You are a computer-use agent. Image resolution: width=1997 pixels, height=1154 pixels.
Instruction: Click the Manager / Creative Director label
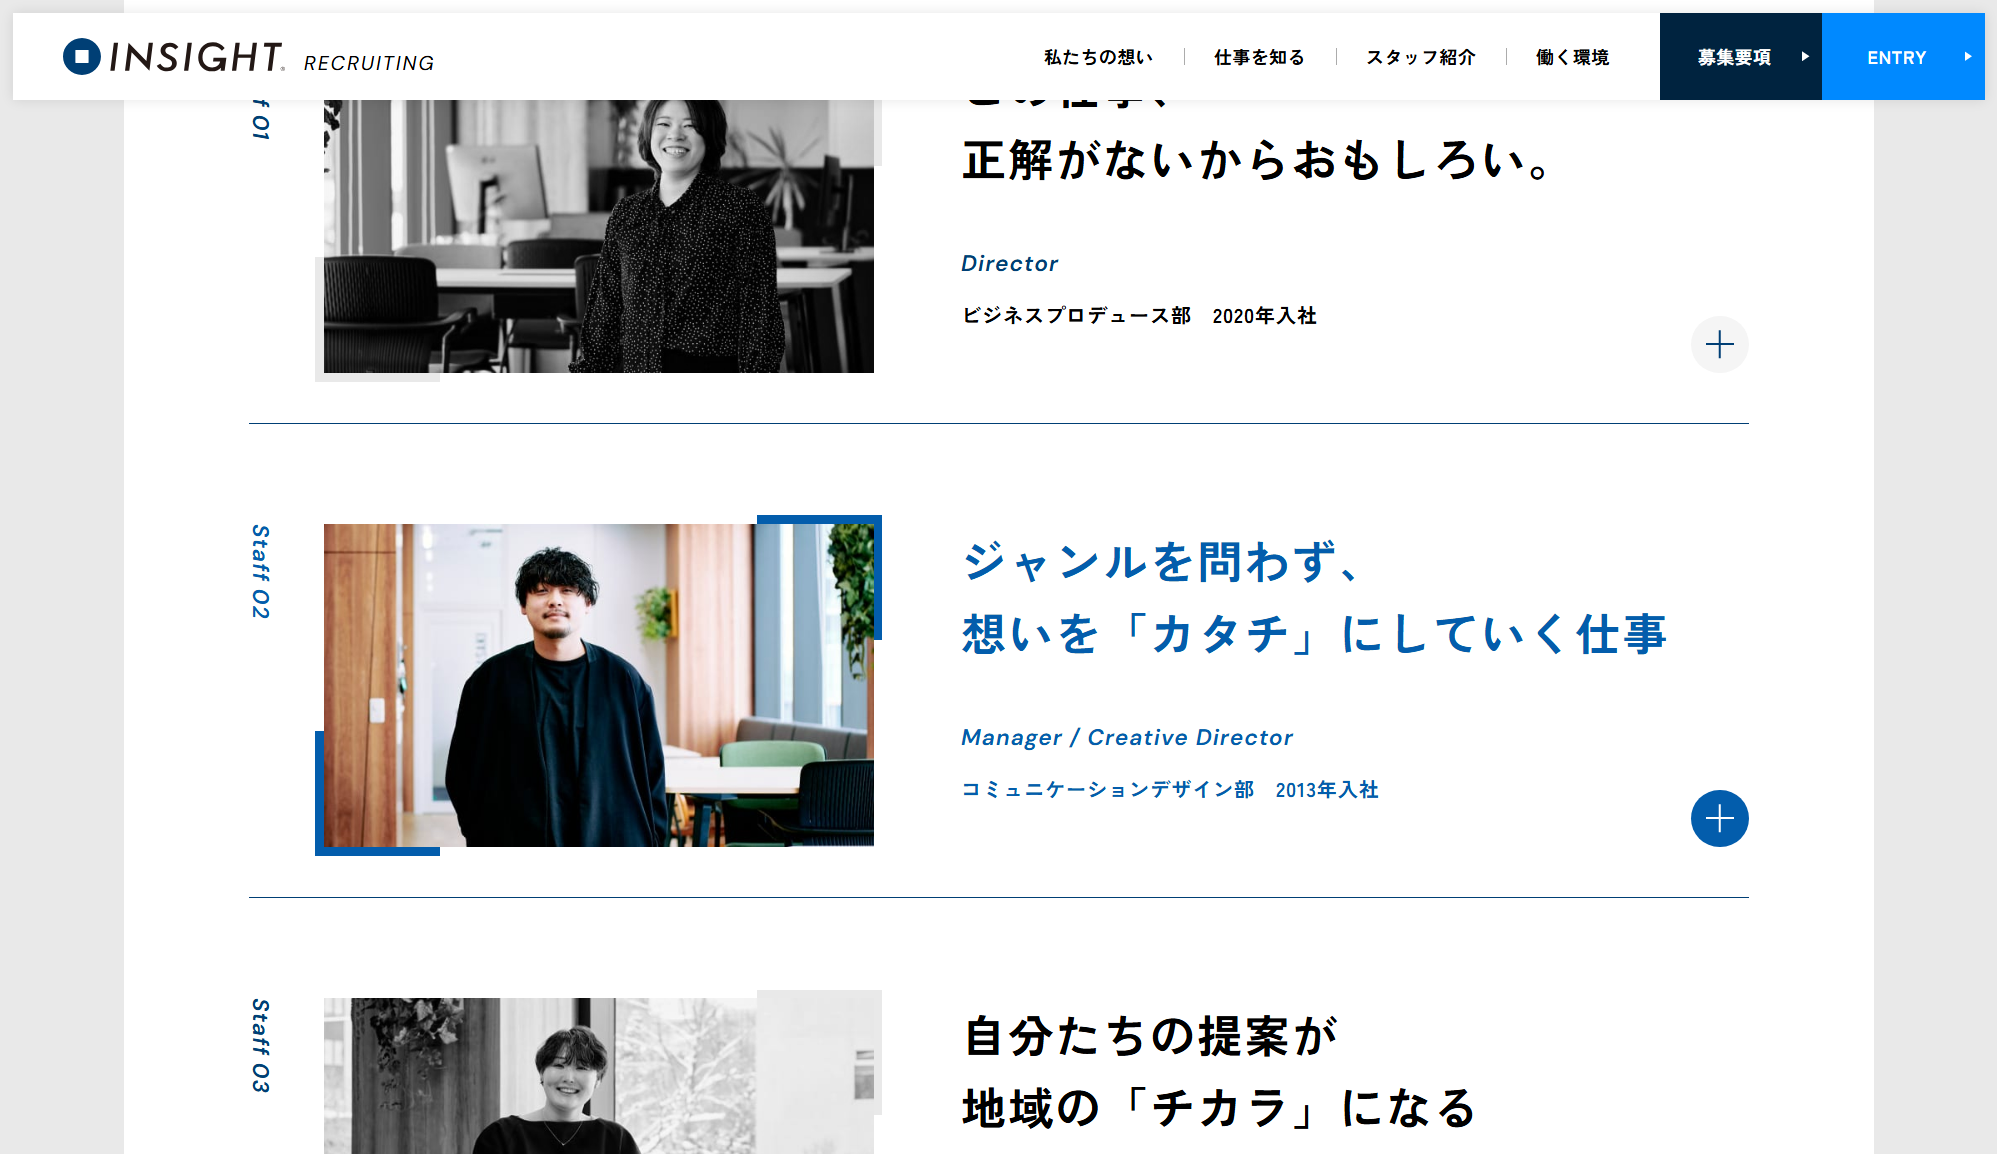1127,737
